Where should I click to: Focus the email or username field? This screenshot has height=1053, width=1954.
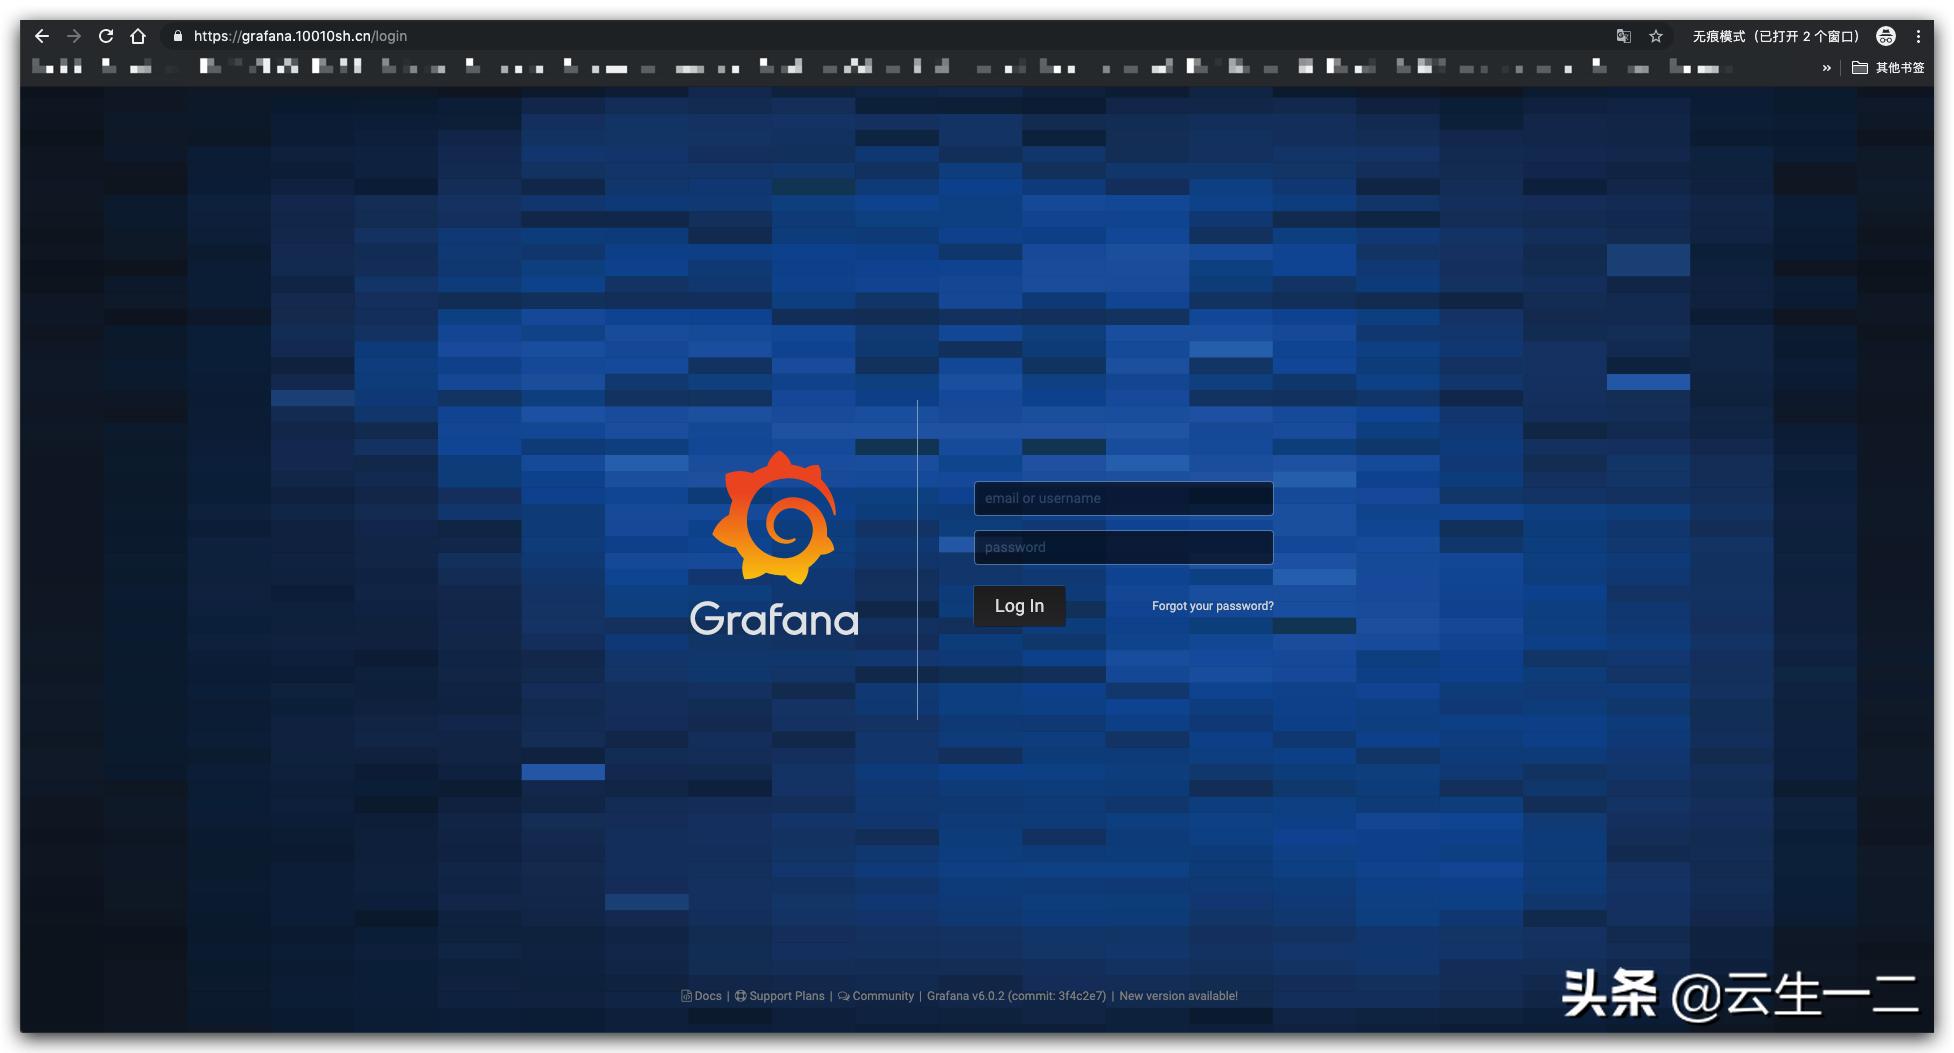[x=1123, y=498]
